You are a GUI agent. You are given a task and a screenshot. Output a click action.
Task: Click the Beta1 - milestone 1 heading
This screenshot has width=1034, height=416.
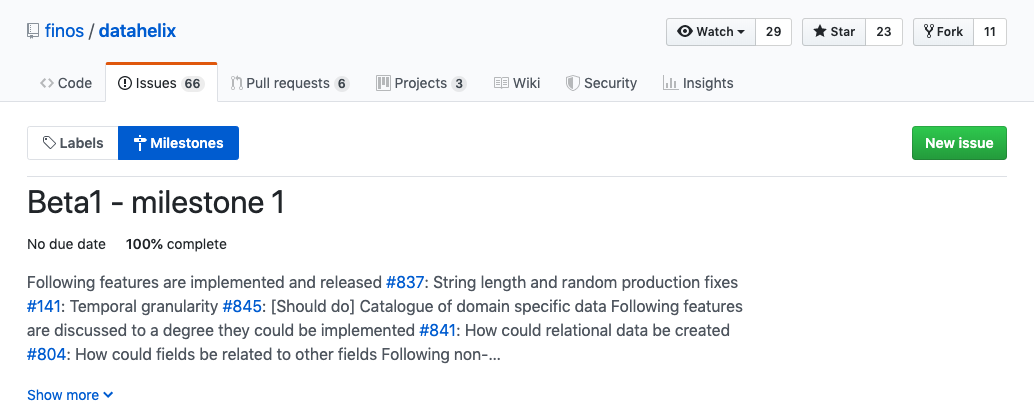pyautogui.click(x=156, y=202)
